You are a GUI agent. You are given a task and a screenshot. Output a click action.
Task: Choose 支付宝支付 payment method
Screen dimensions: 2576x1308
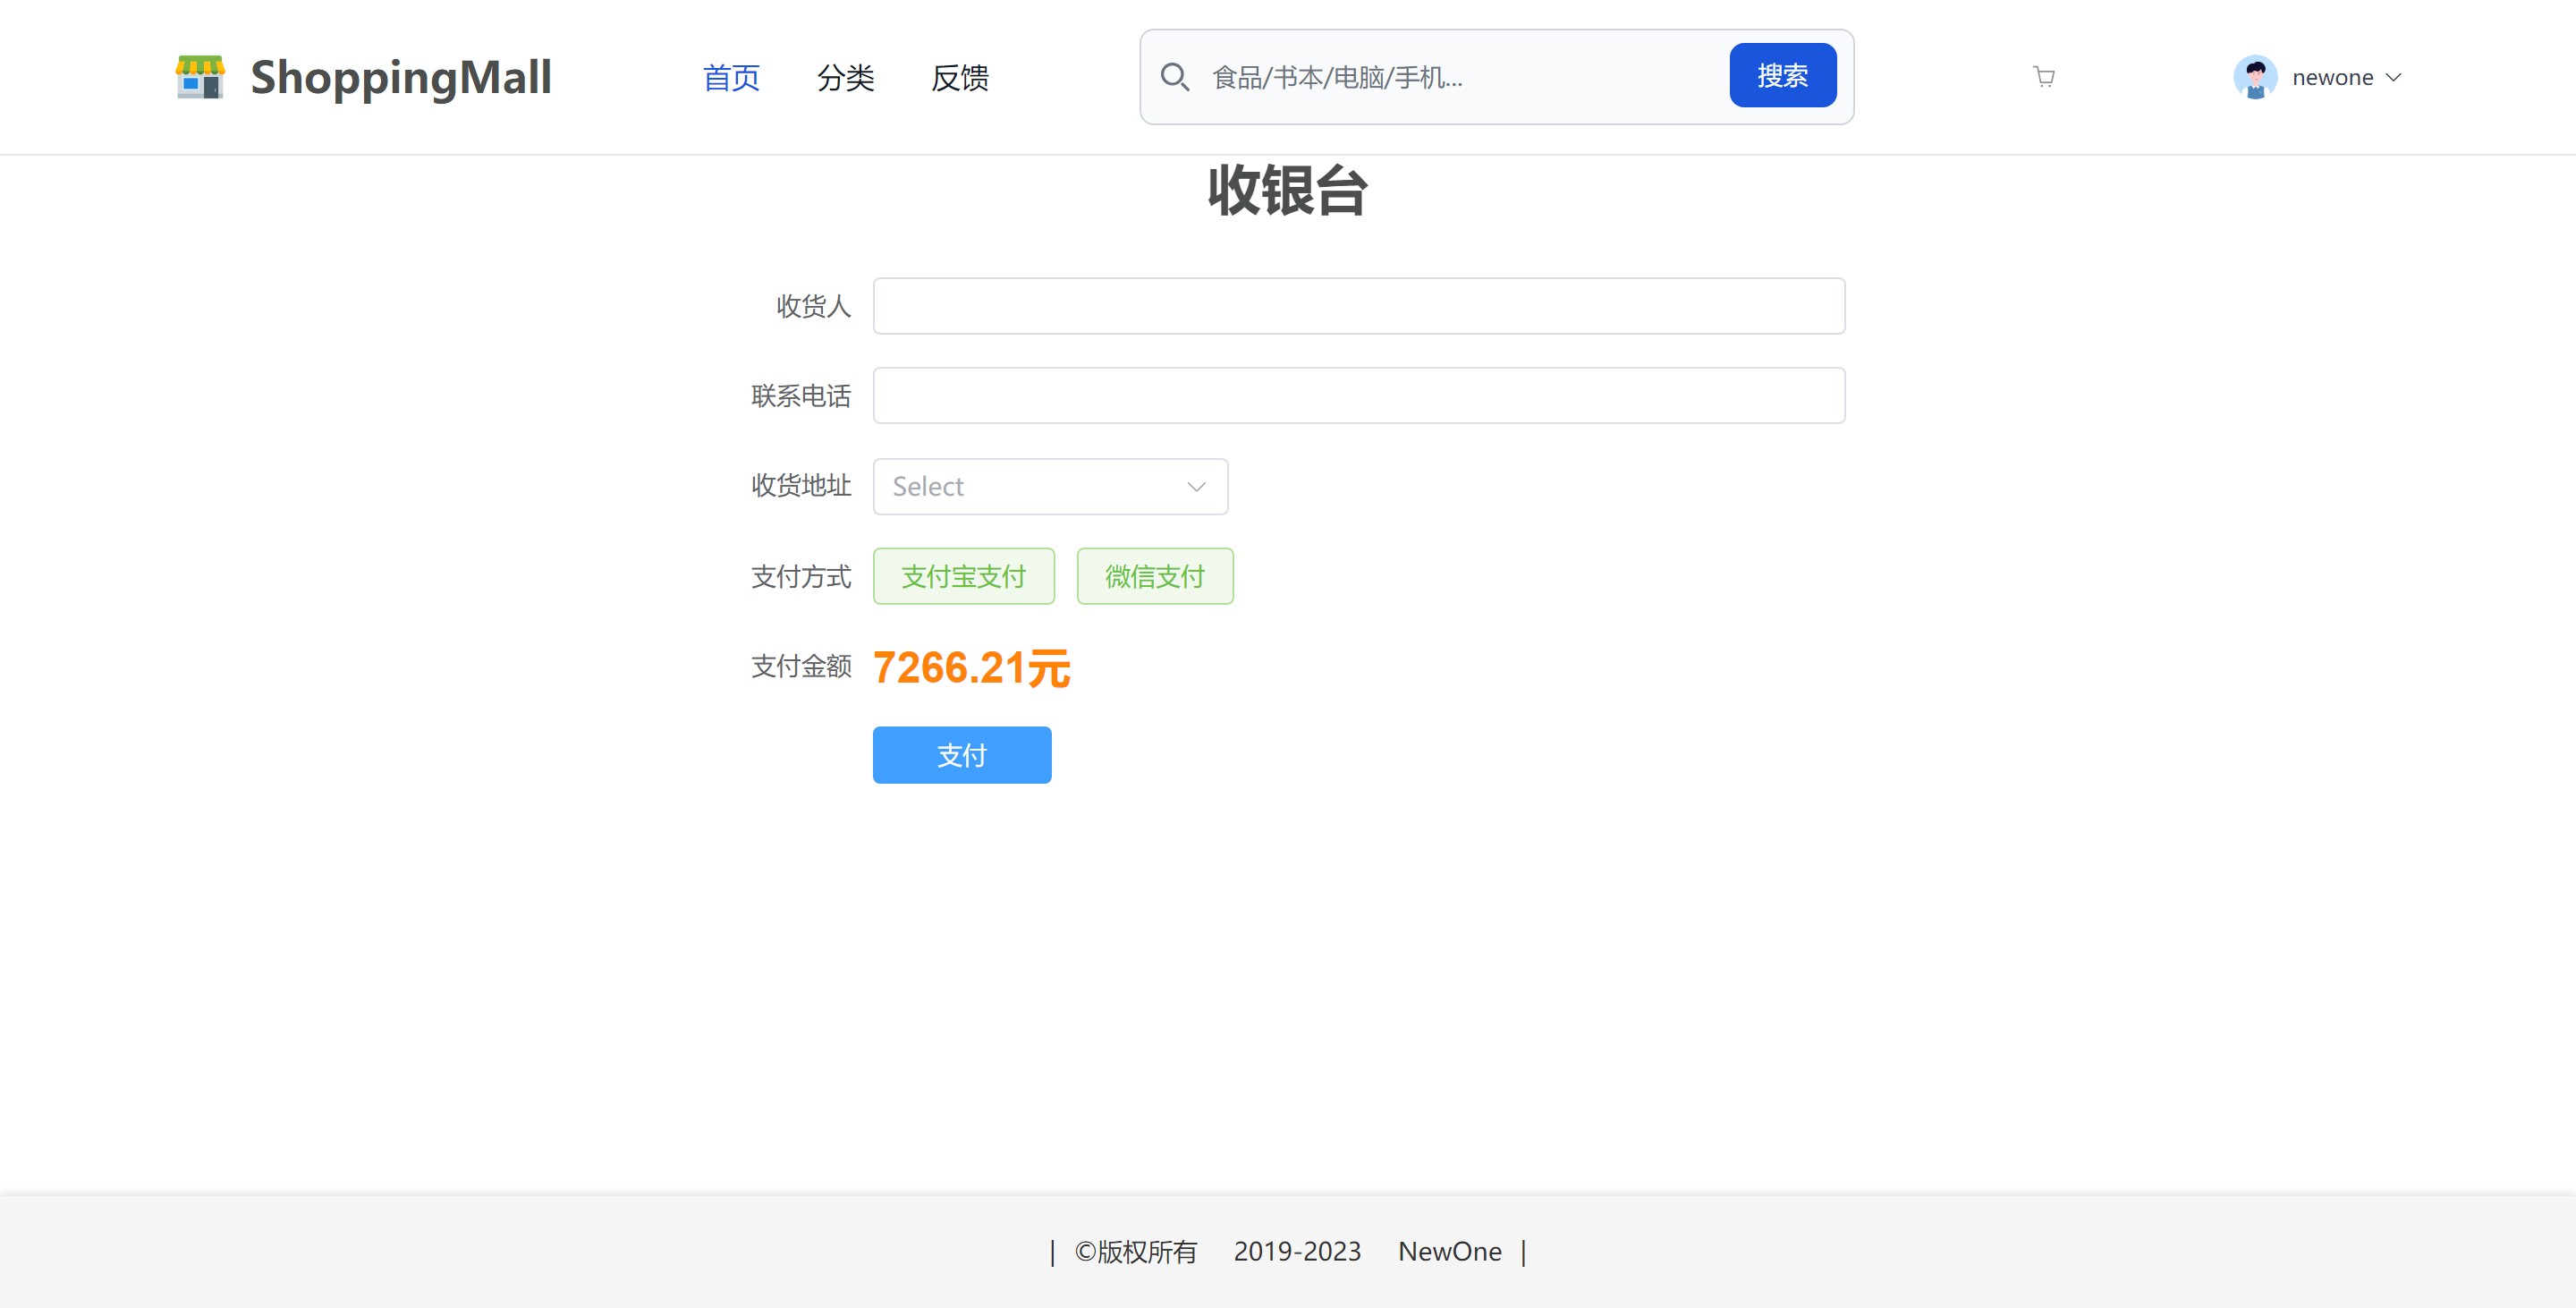963,576
